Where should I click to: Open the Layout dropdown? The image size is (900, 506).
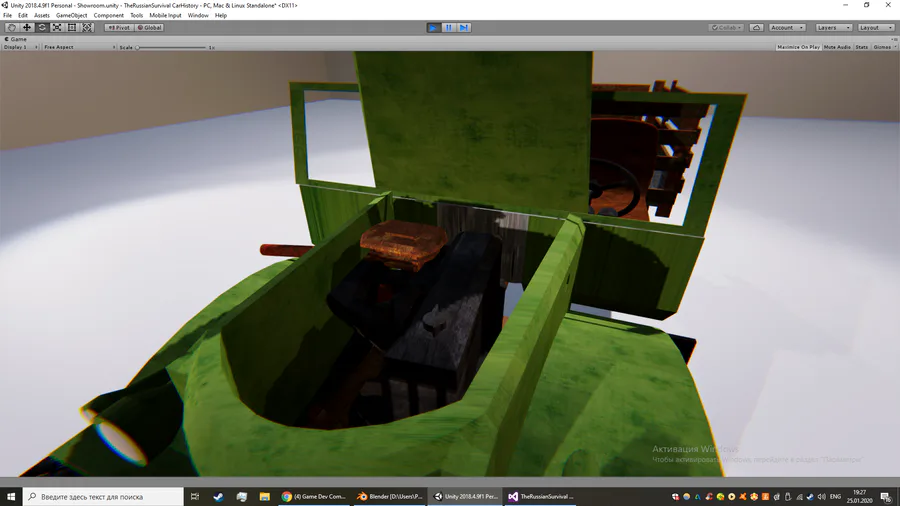coord(876,28)
